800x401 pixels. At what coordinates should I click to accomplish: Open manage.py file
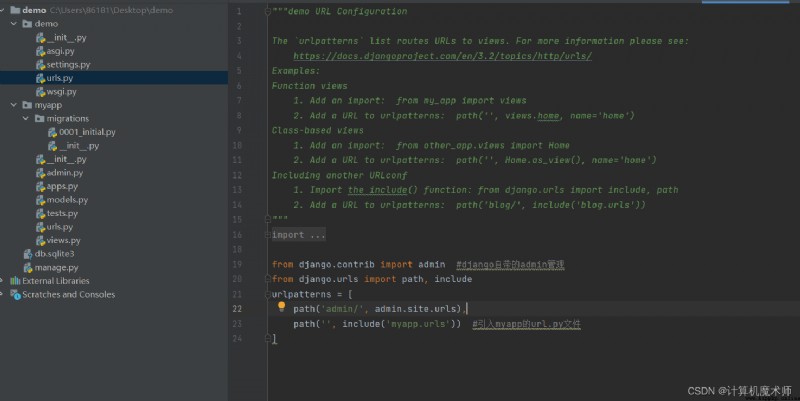click(x=56, y=267)
